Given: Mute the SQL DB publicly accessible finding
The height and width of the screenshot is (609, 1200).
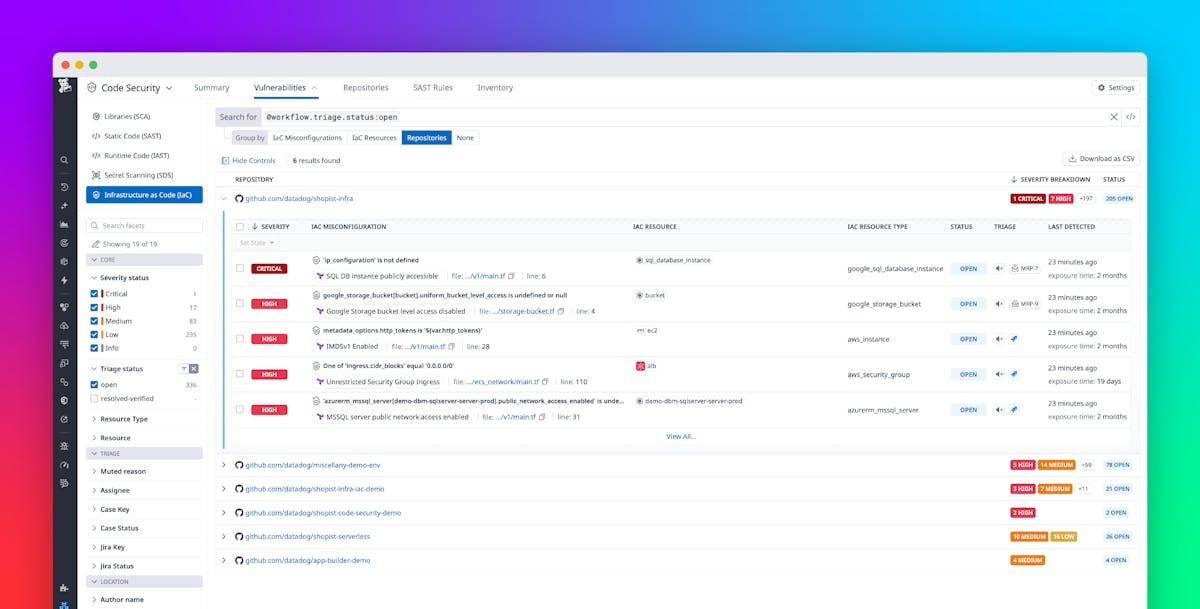Looking at the screenshot, I should click(x=998, y=269).
